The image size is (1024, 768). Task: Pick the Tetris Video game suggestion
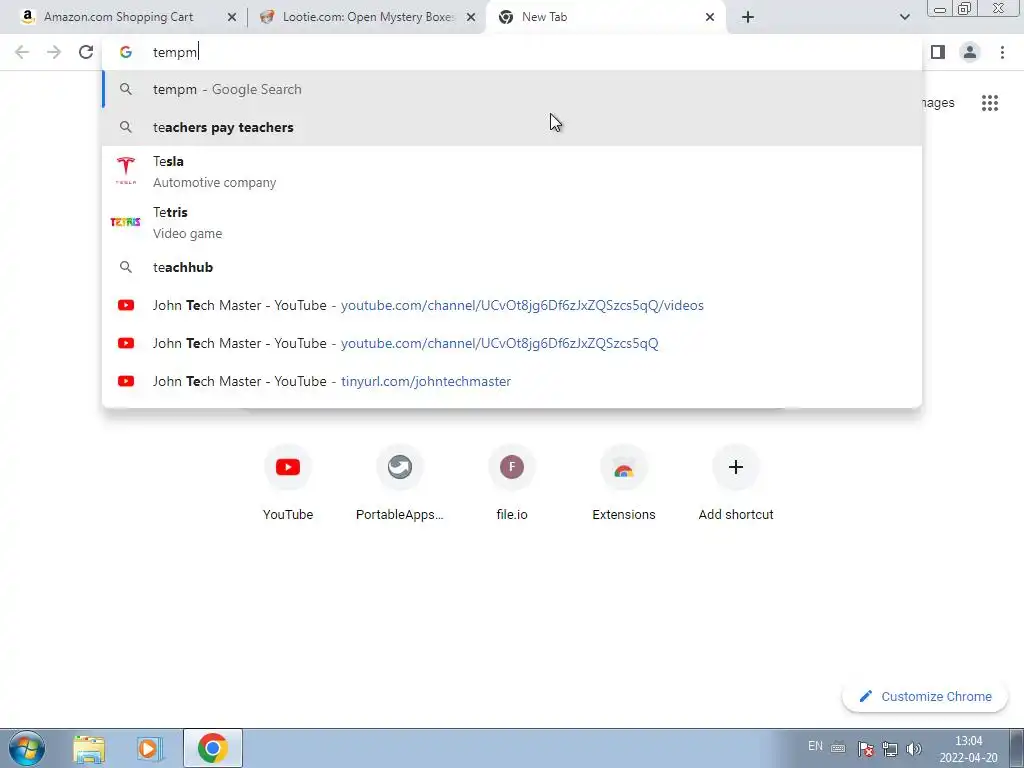point(512,223)
